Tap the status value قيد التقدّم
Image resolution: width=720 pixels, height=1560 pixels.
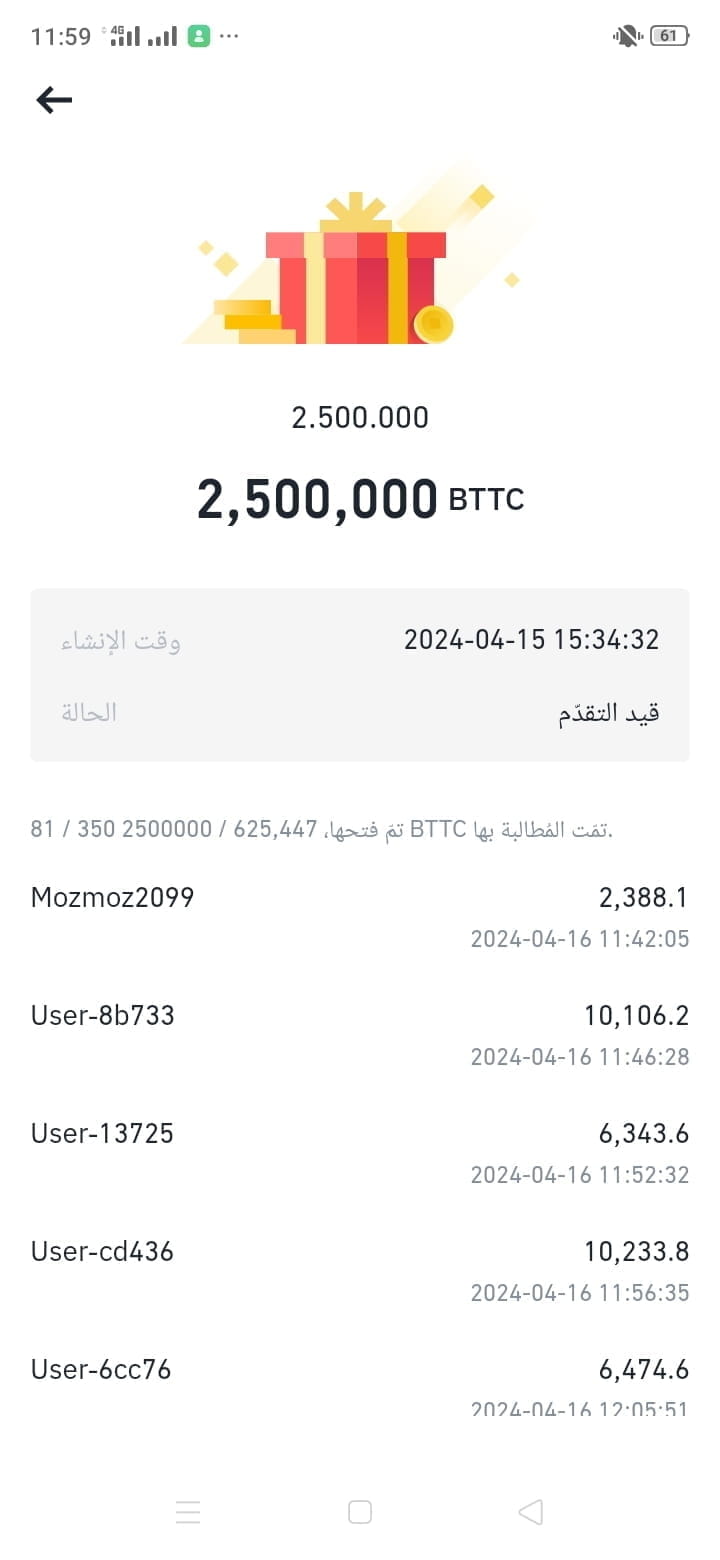(x=608, y=712)
